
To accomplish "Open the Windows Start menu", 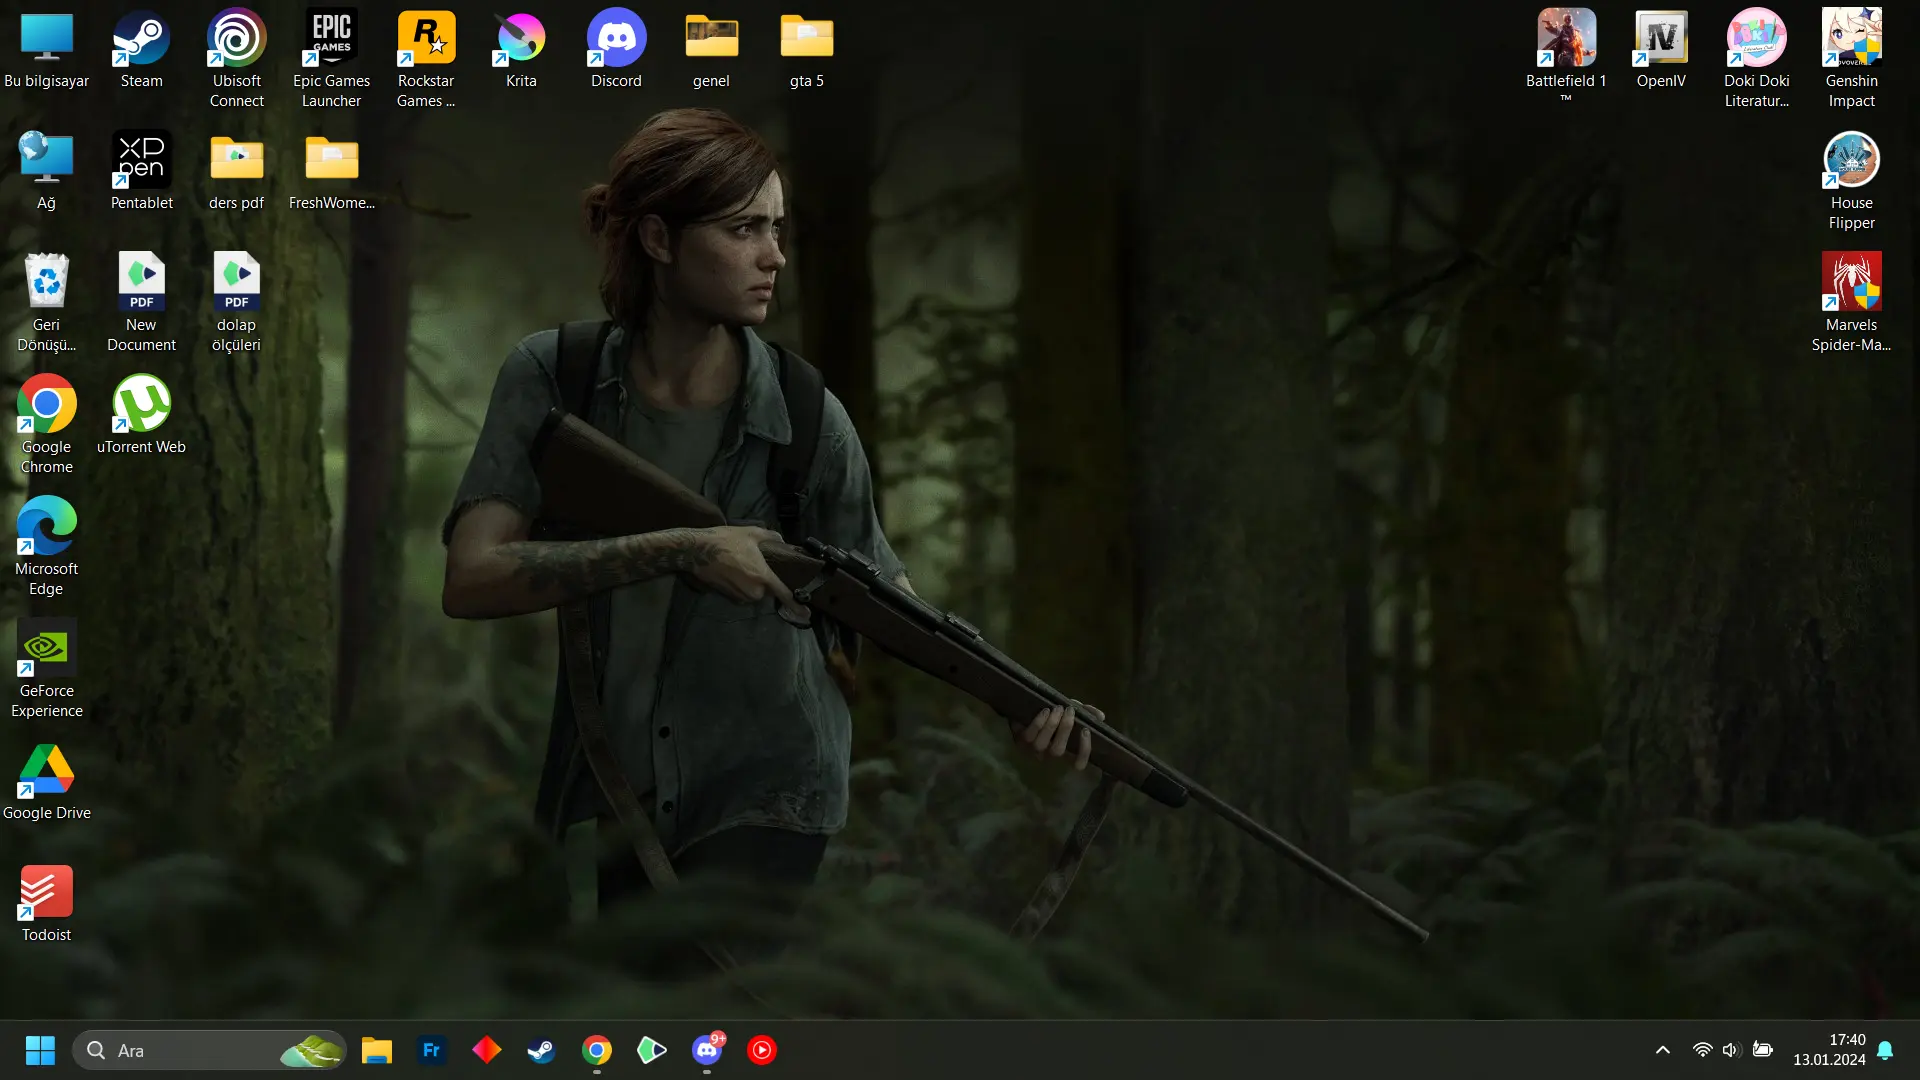I will tap(40, 1050).
